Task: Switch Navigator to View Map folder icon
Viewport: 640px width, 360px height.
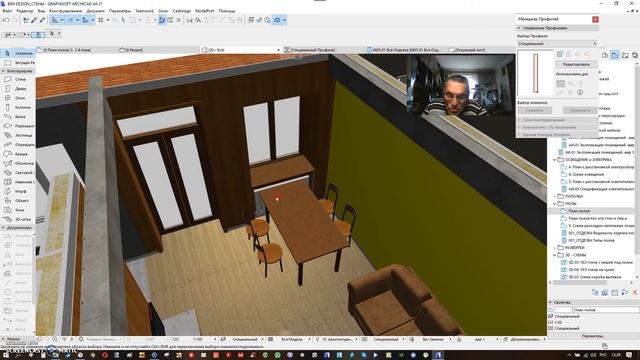Action: 615,55
